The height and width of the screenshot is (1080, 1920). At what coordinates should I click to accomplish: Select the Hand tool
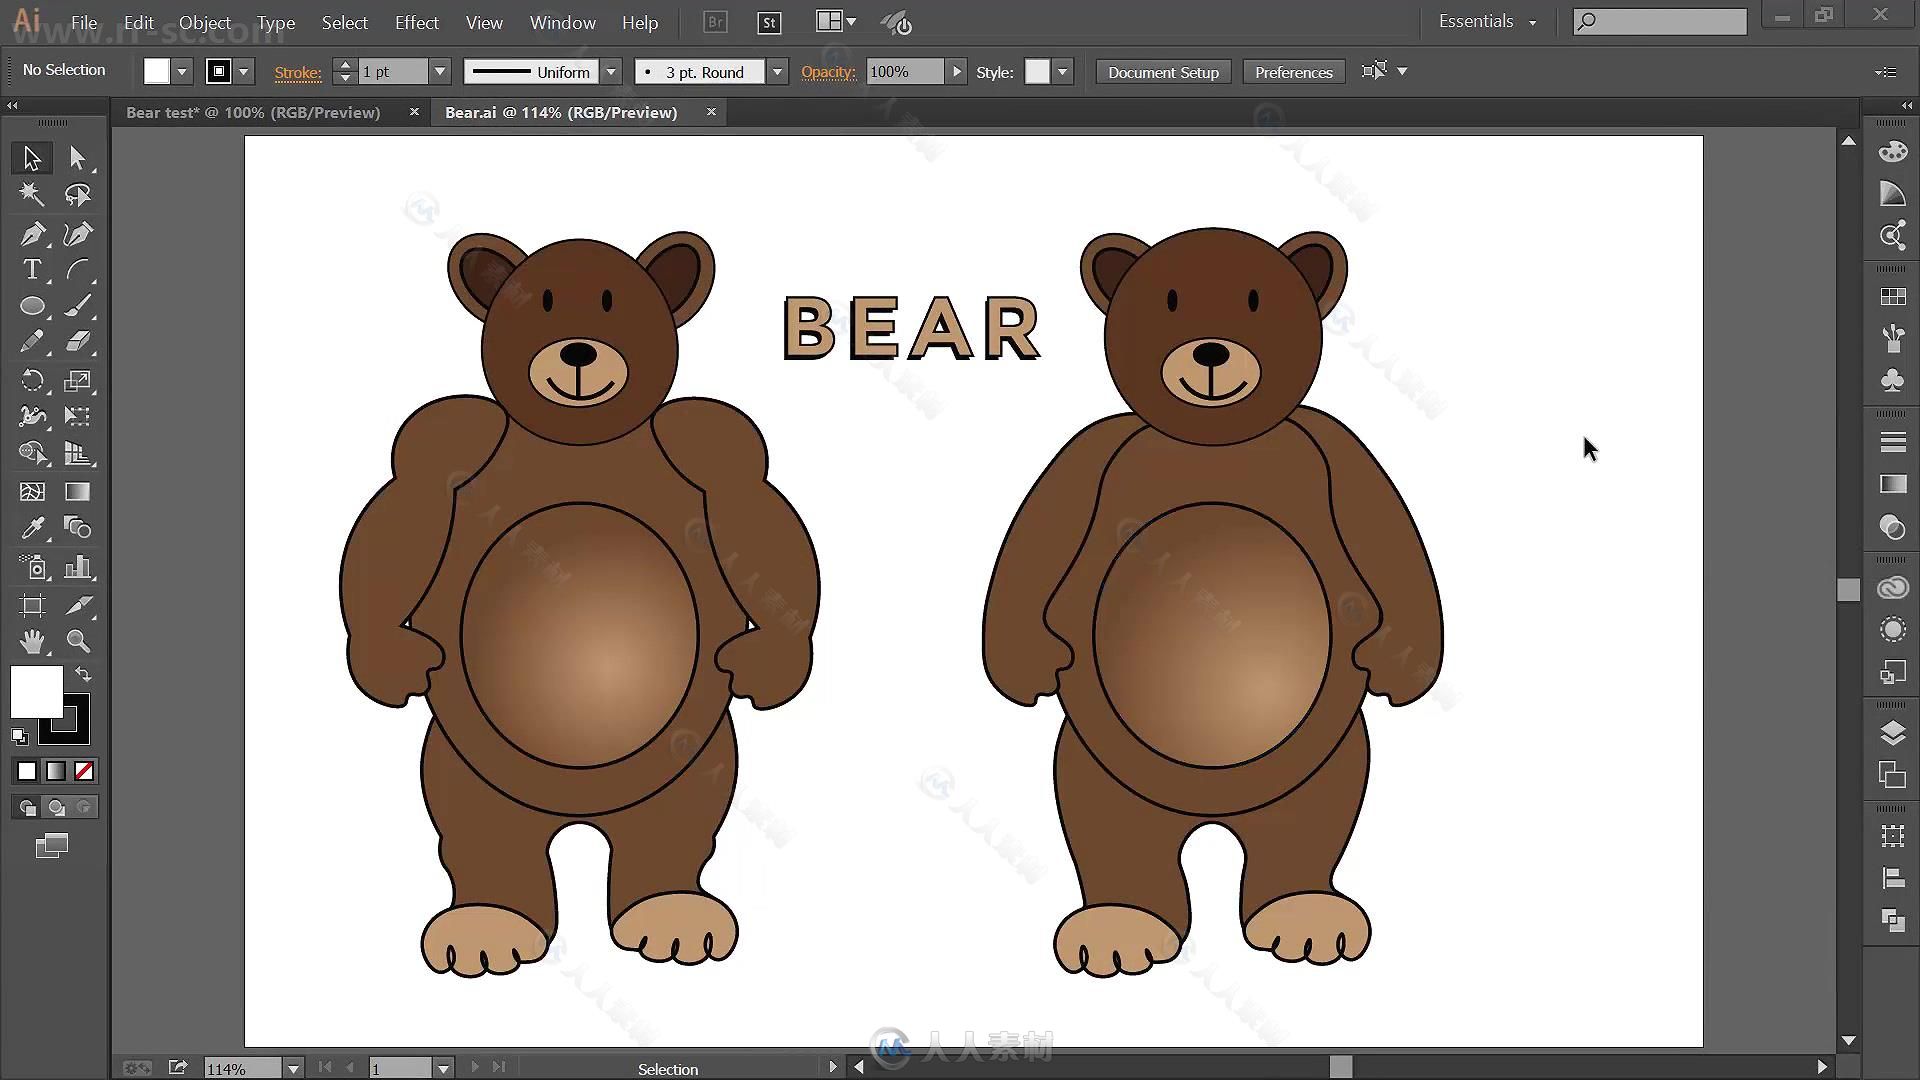click(x=32, y=641)
